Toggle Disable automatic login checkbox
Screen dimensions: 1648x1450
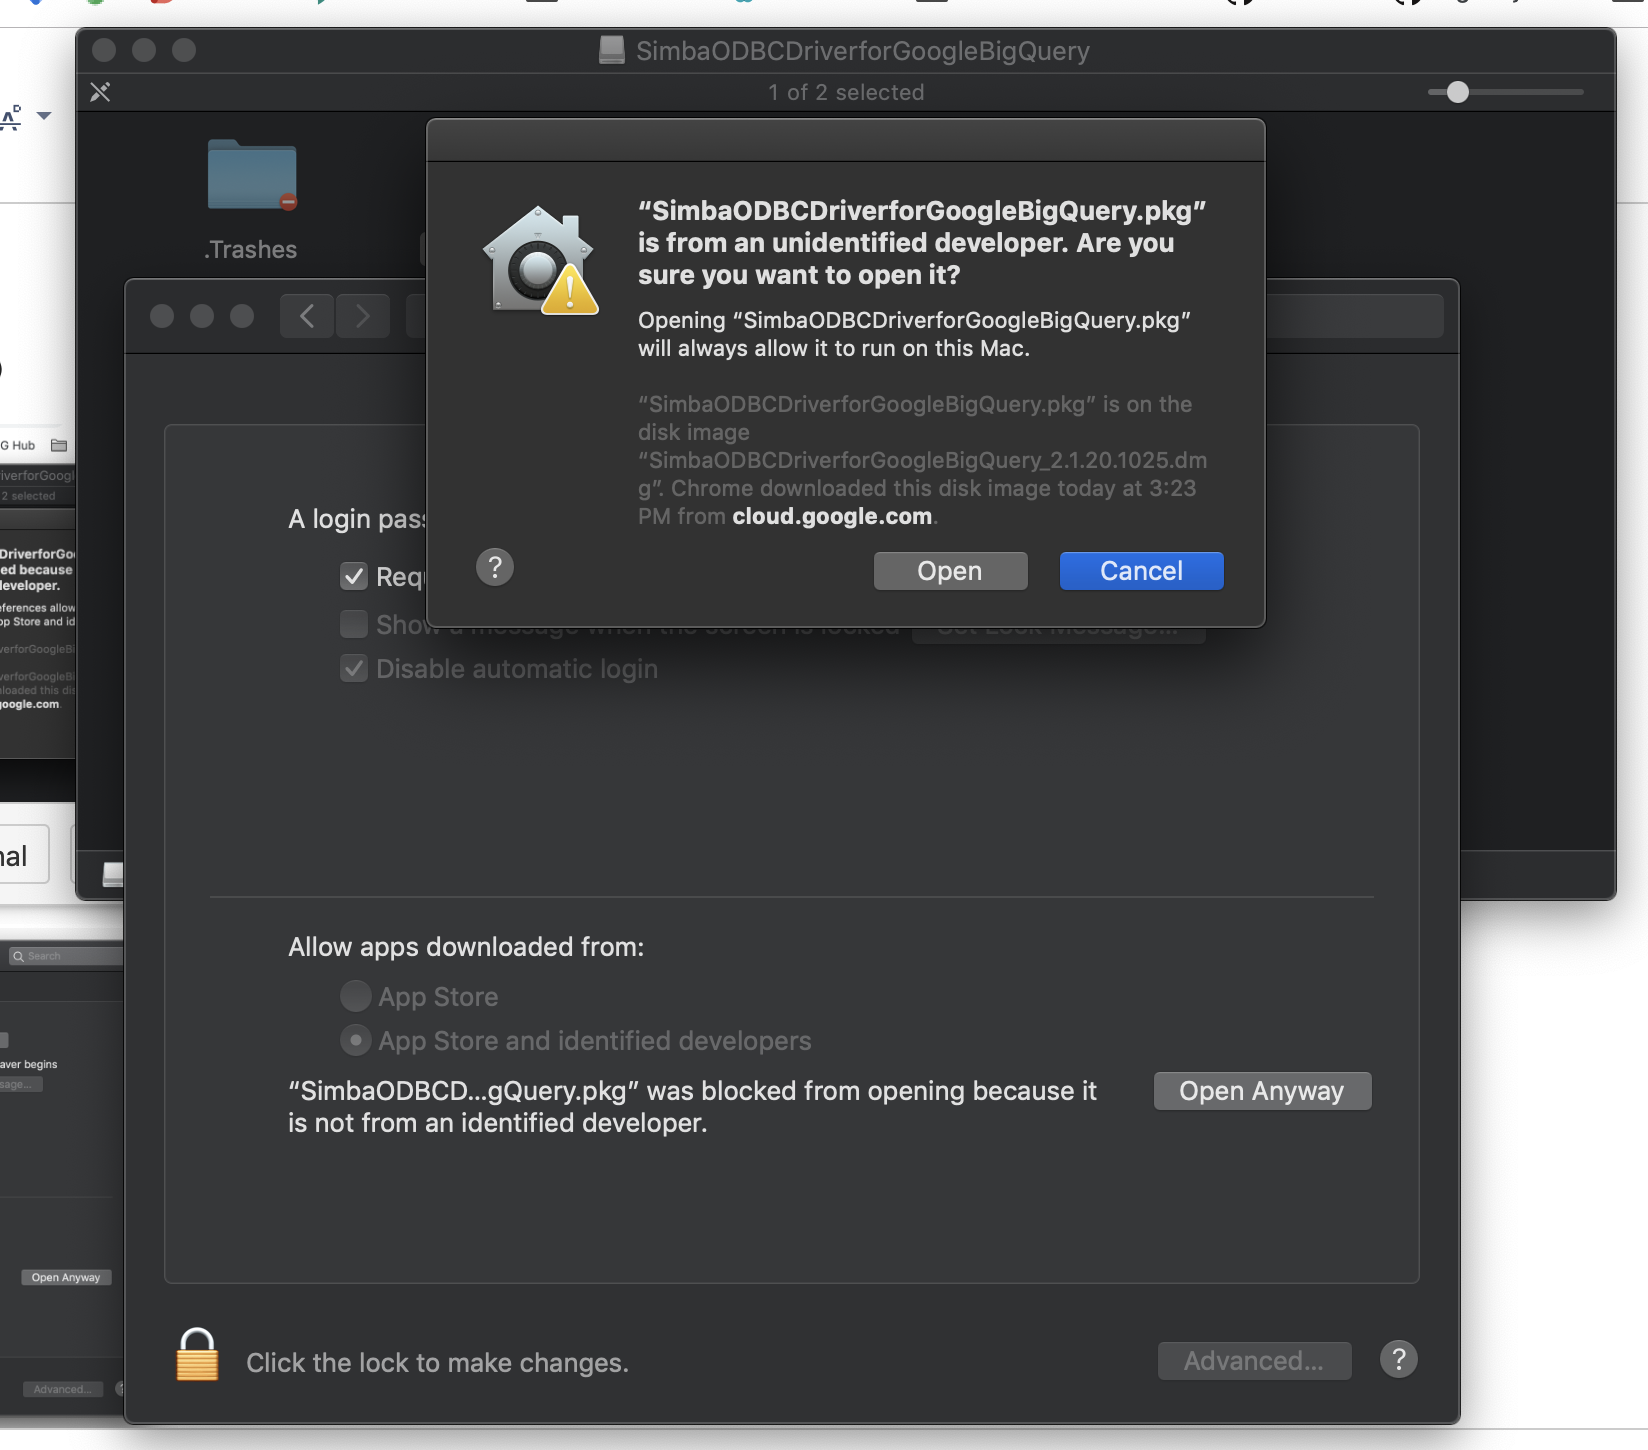click(354, 668)
